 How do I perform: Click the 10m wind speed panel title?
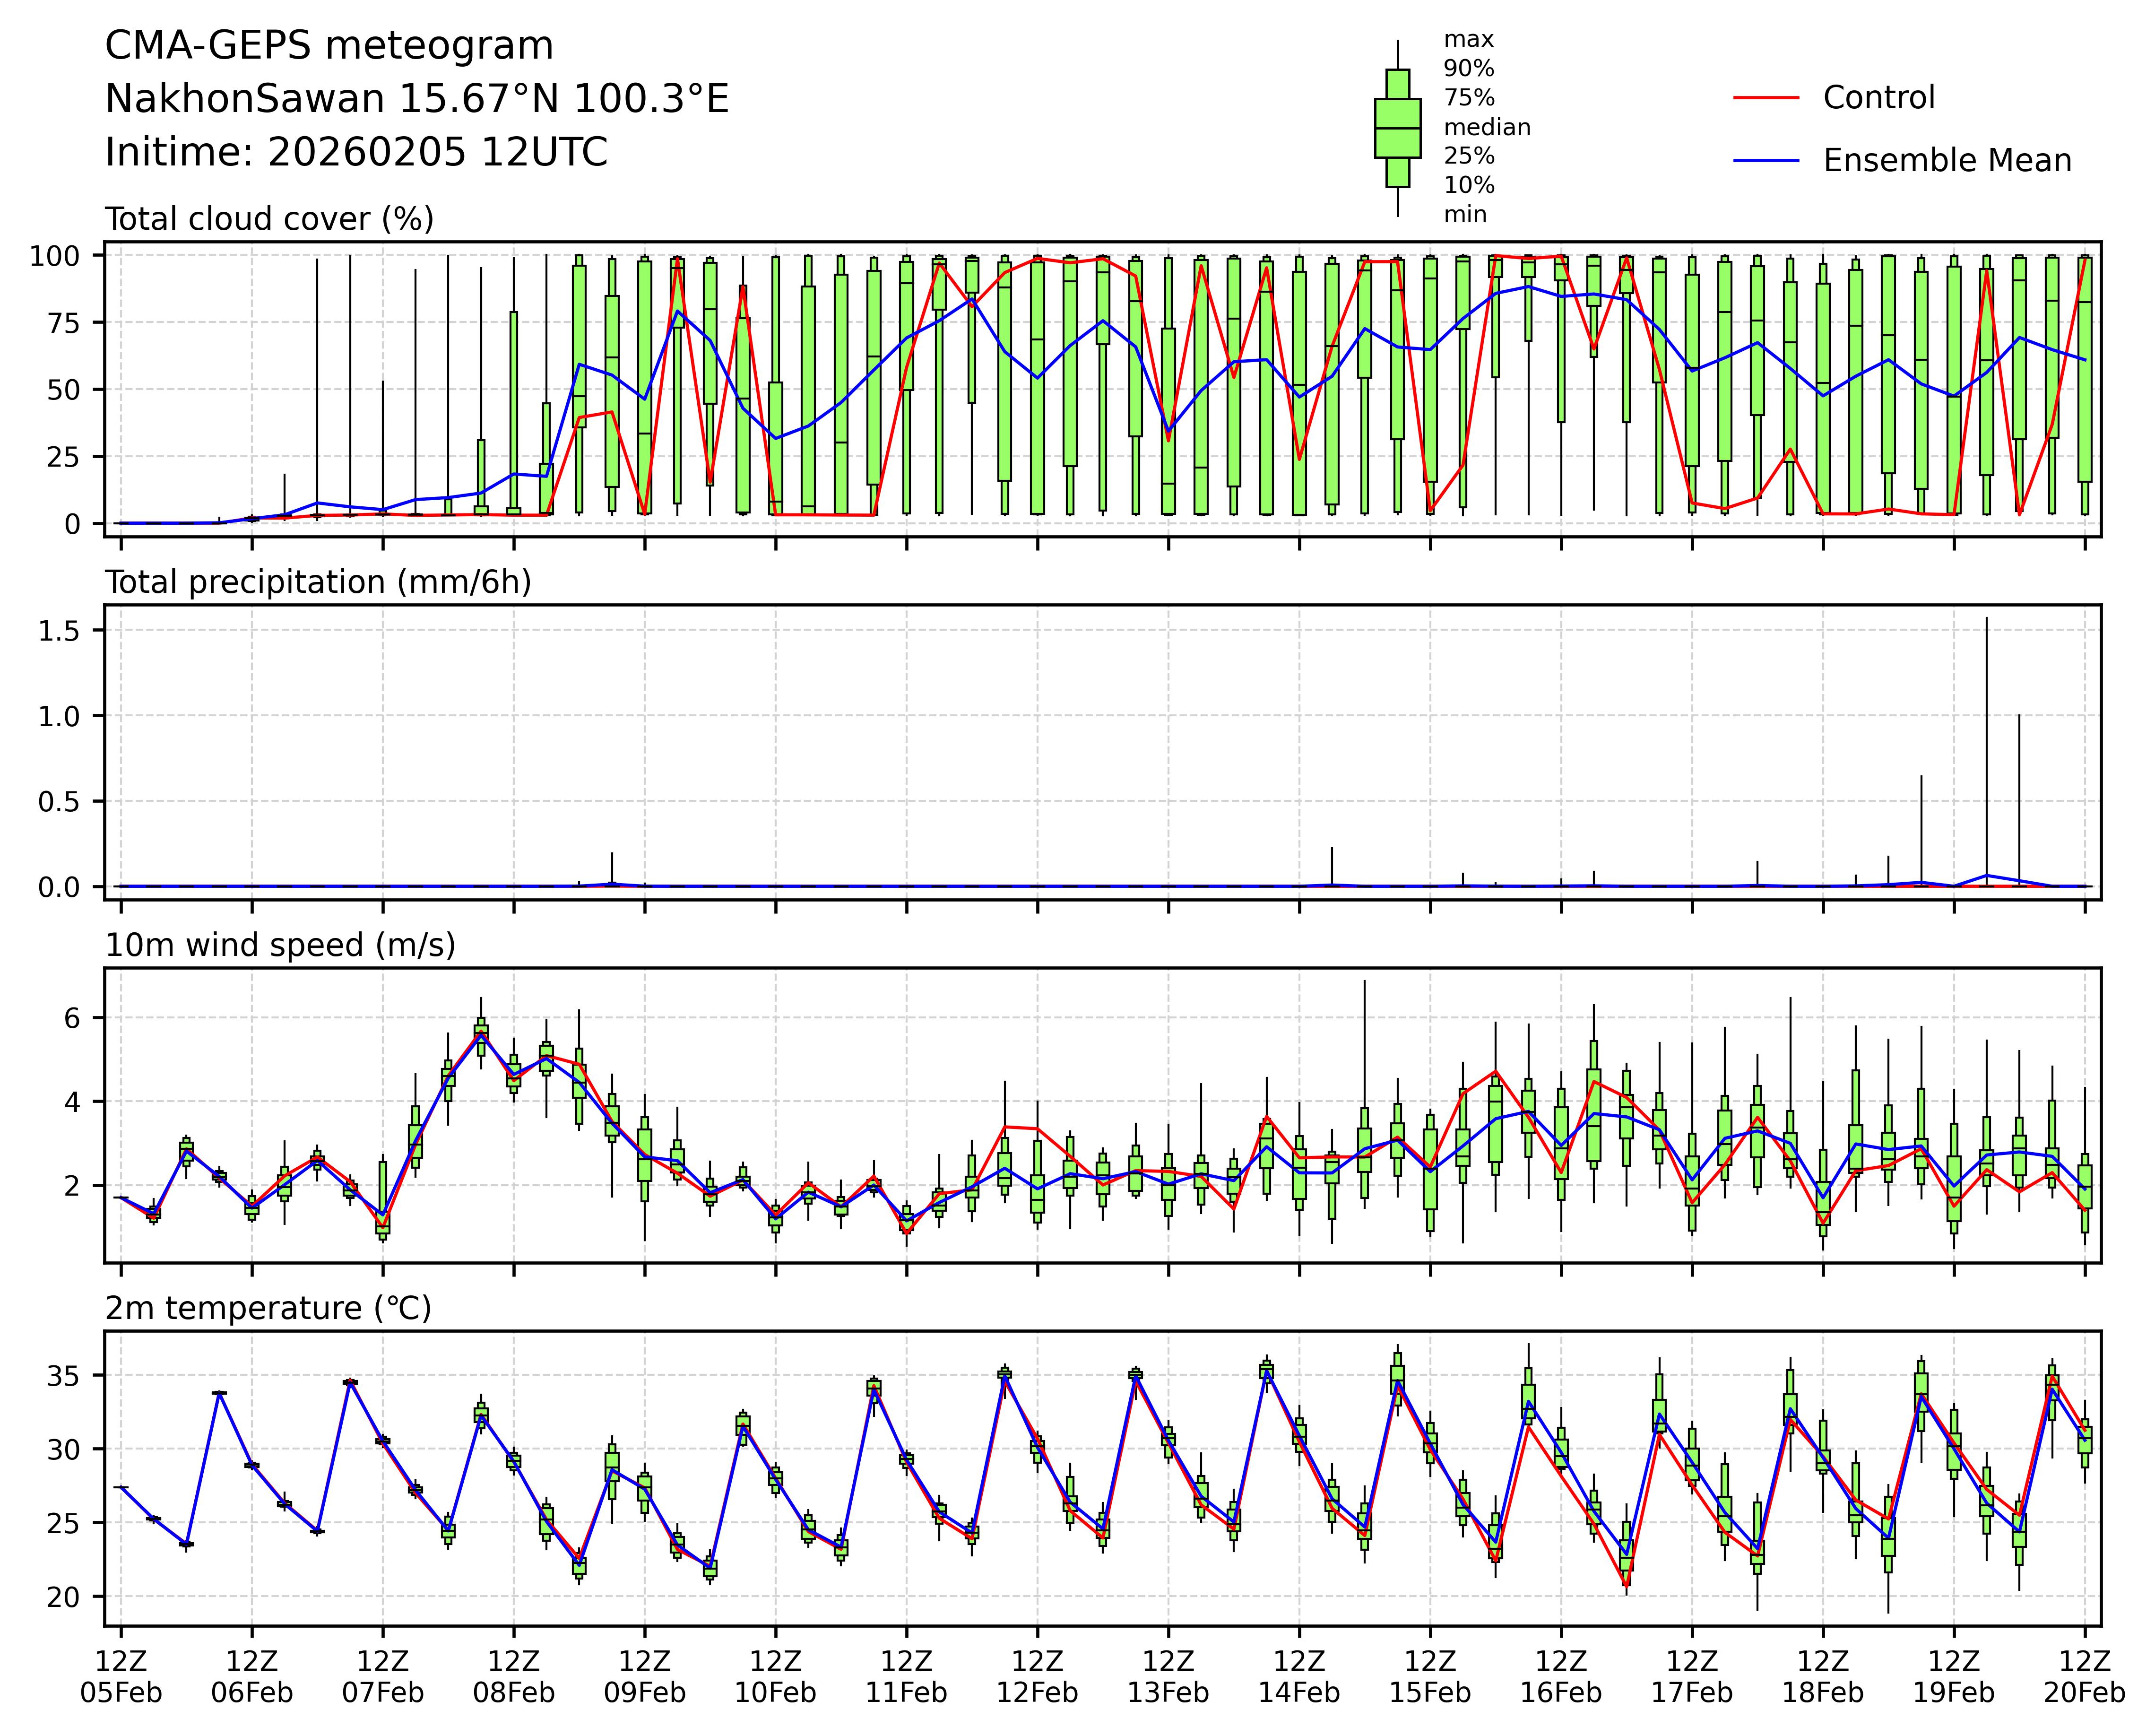[x=280, y=945]
